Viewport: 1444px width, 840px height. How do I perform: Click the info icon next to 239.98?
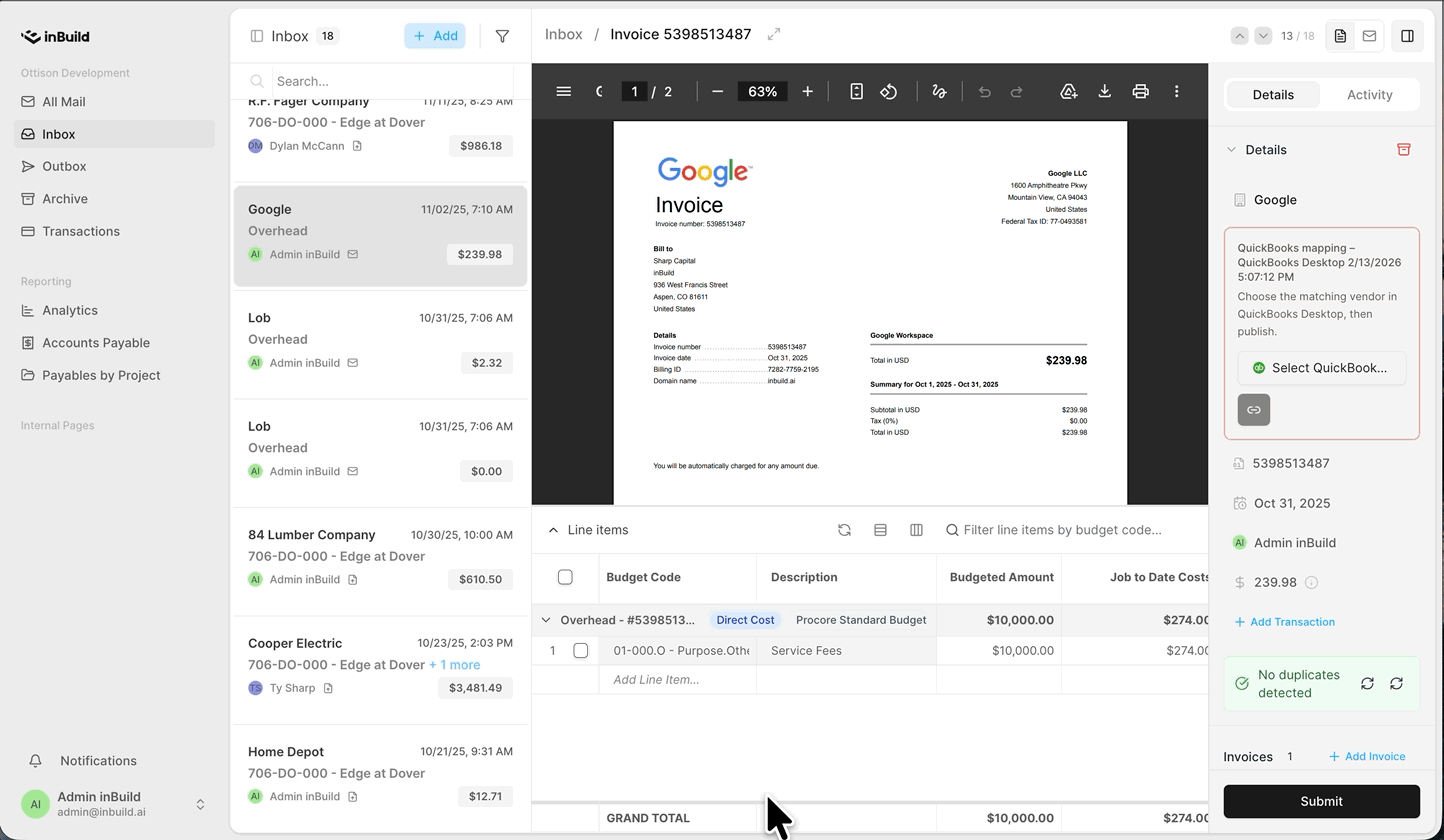1311,582
